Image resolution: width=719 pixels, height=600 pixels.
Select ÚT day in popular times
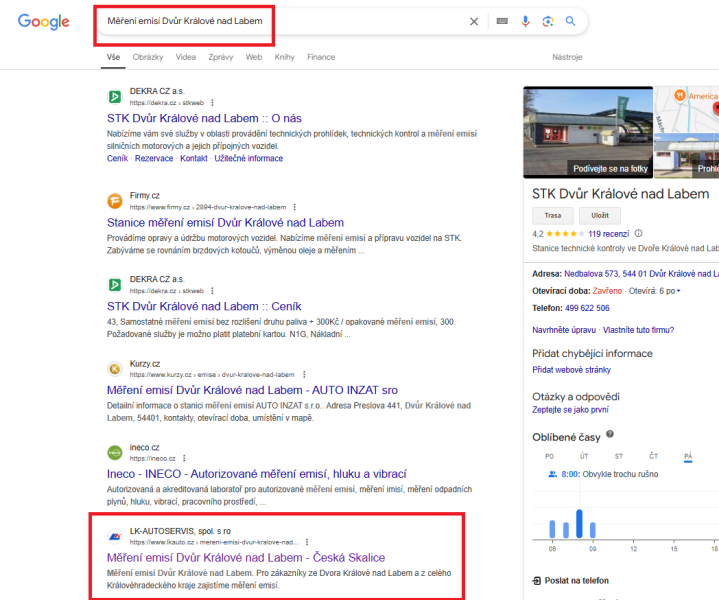click(584, 456)
